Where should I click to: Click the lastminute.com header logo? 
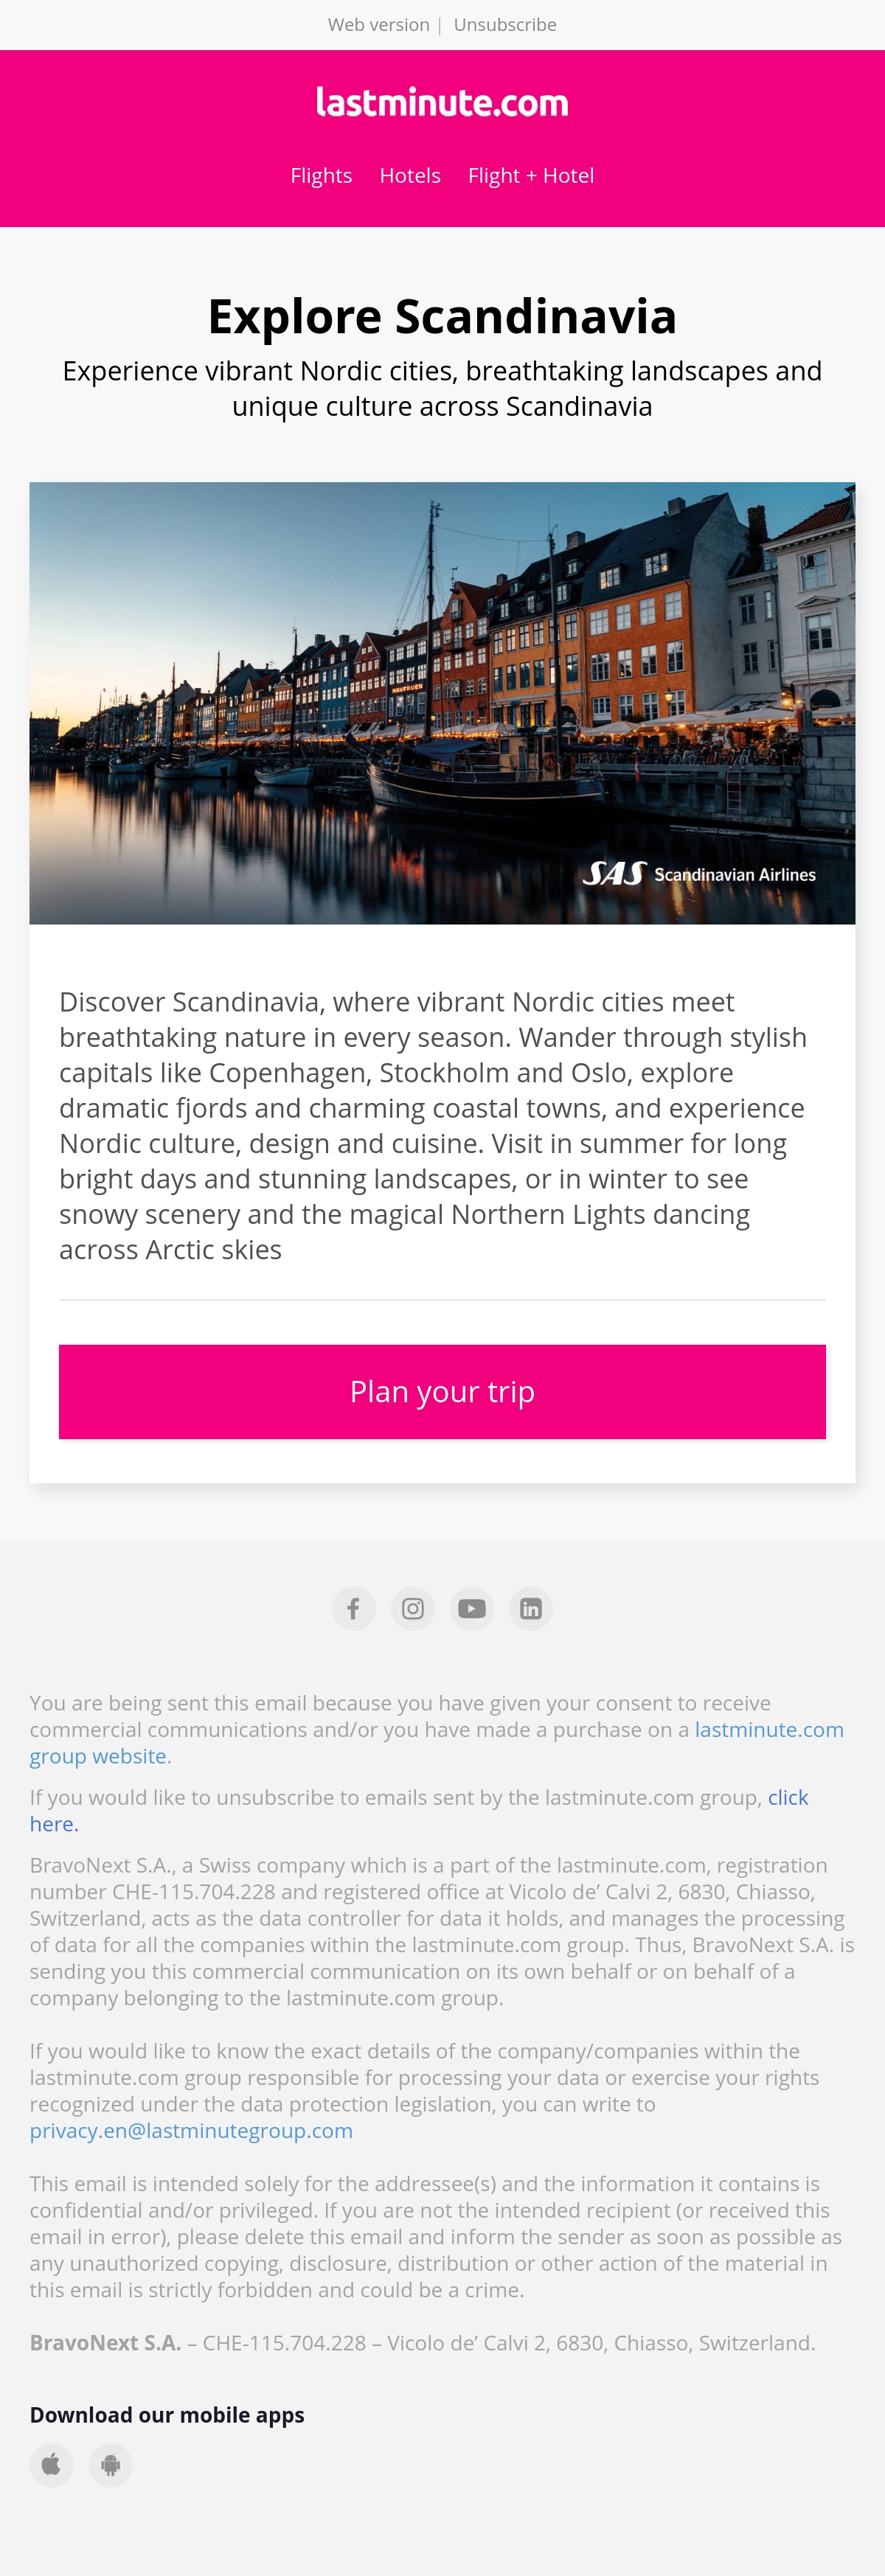coord(442,102)
